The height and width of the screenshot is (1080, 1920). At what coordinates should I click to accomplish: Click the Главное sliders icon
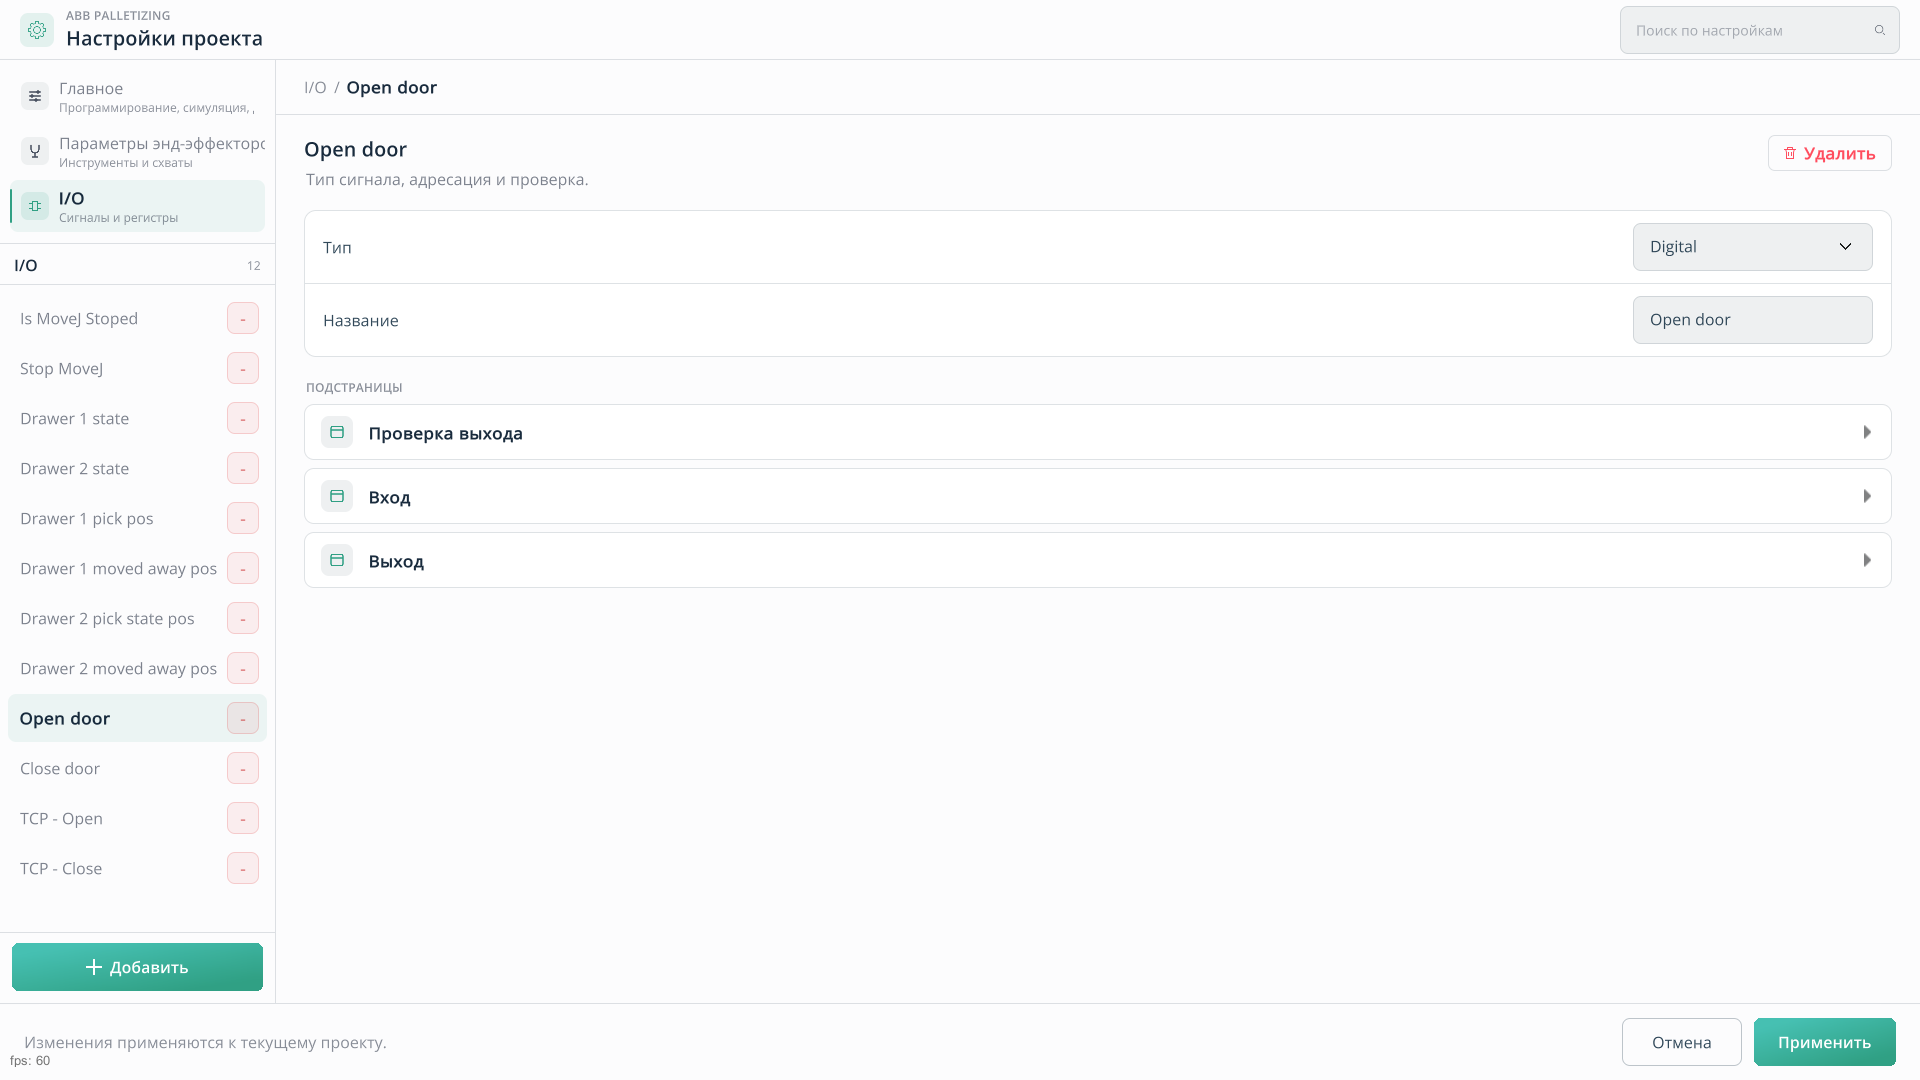(35, 96)
